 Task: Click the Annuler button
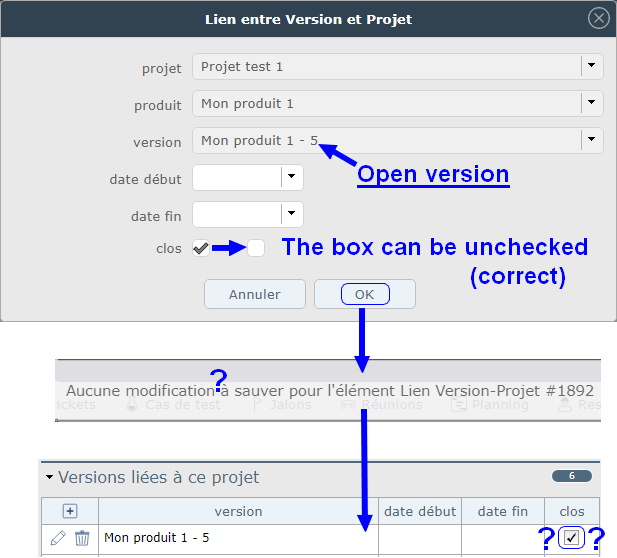coord(255,294)
